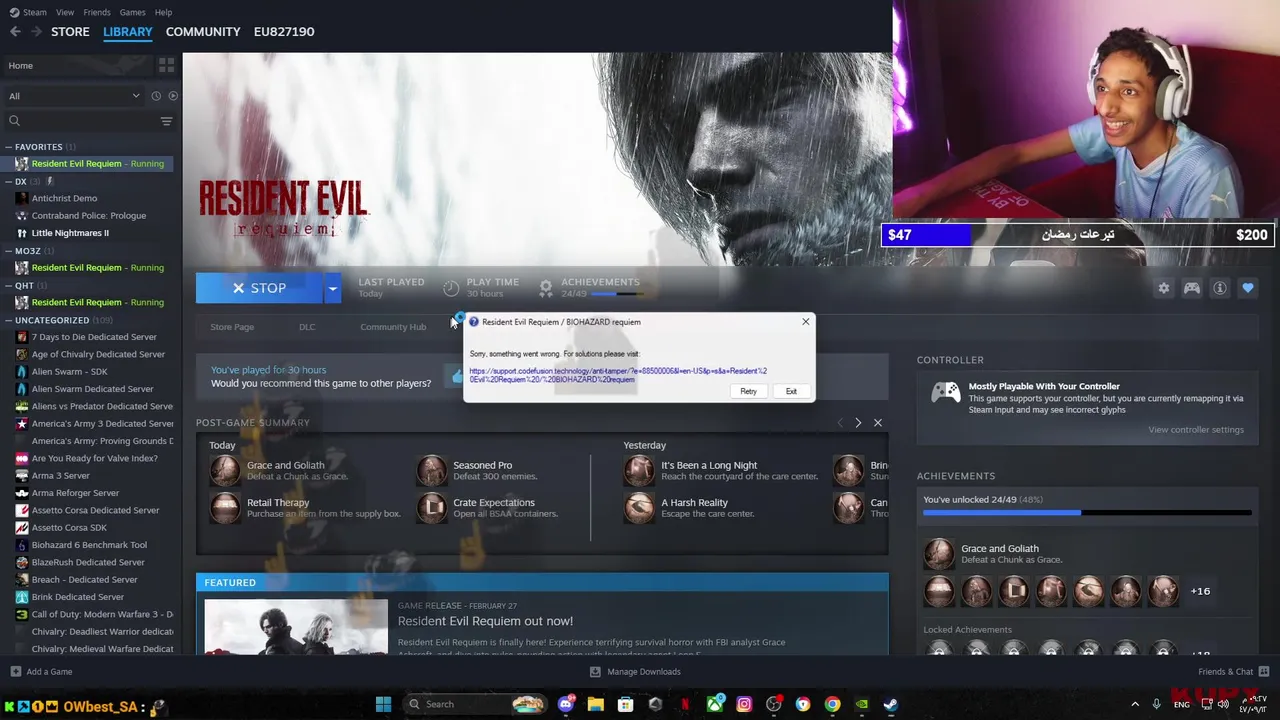
Task: Open the collections grid view icon
Action: click(166, 65)
